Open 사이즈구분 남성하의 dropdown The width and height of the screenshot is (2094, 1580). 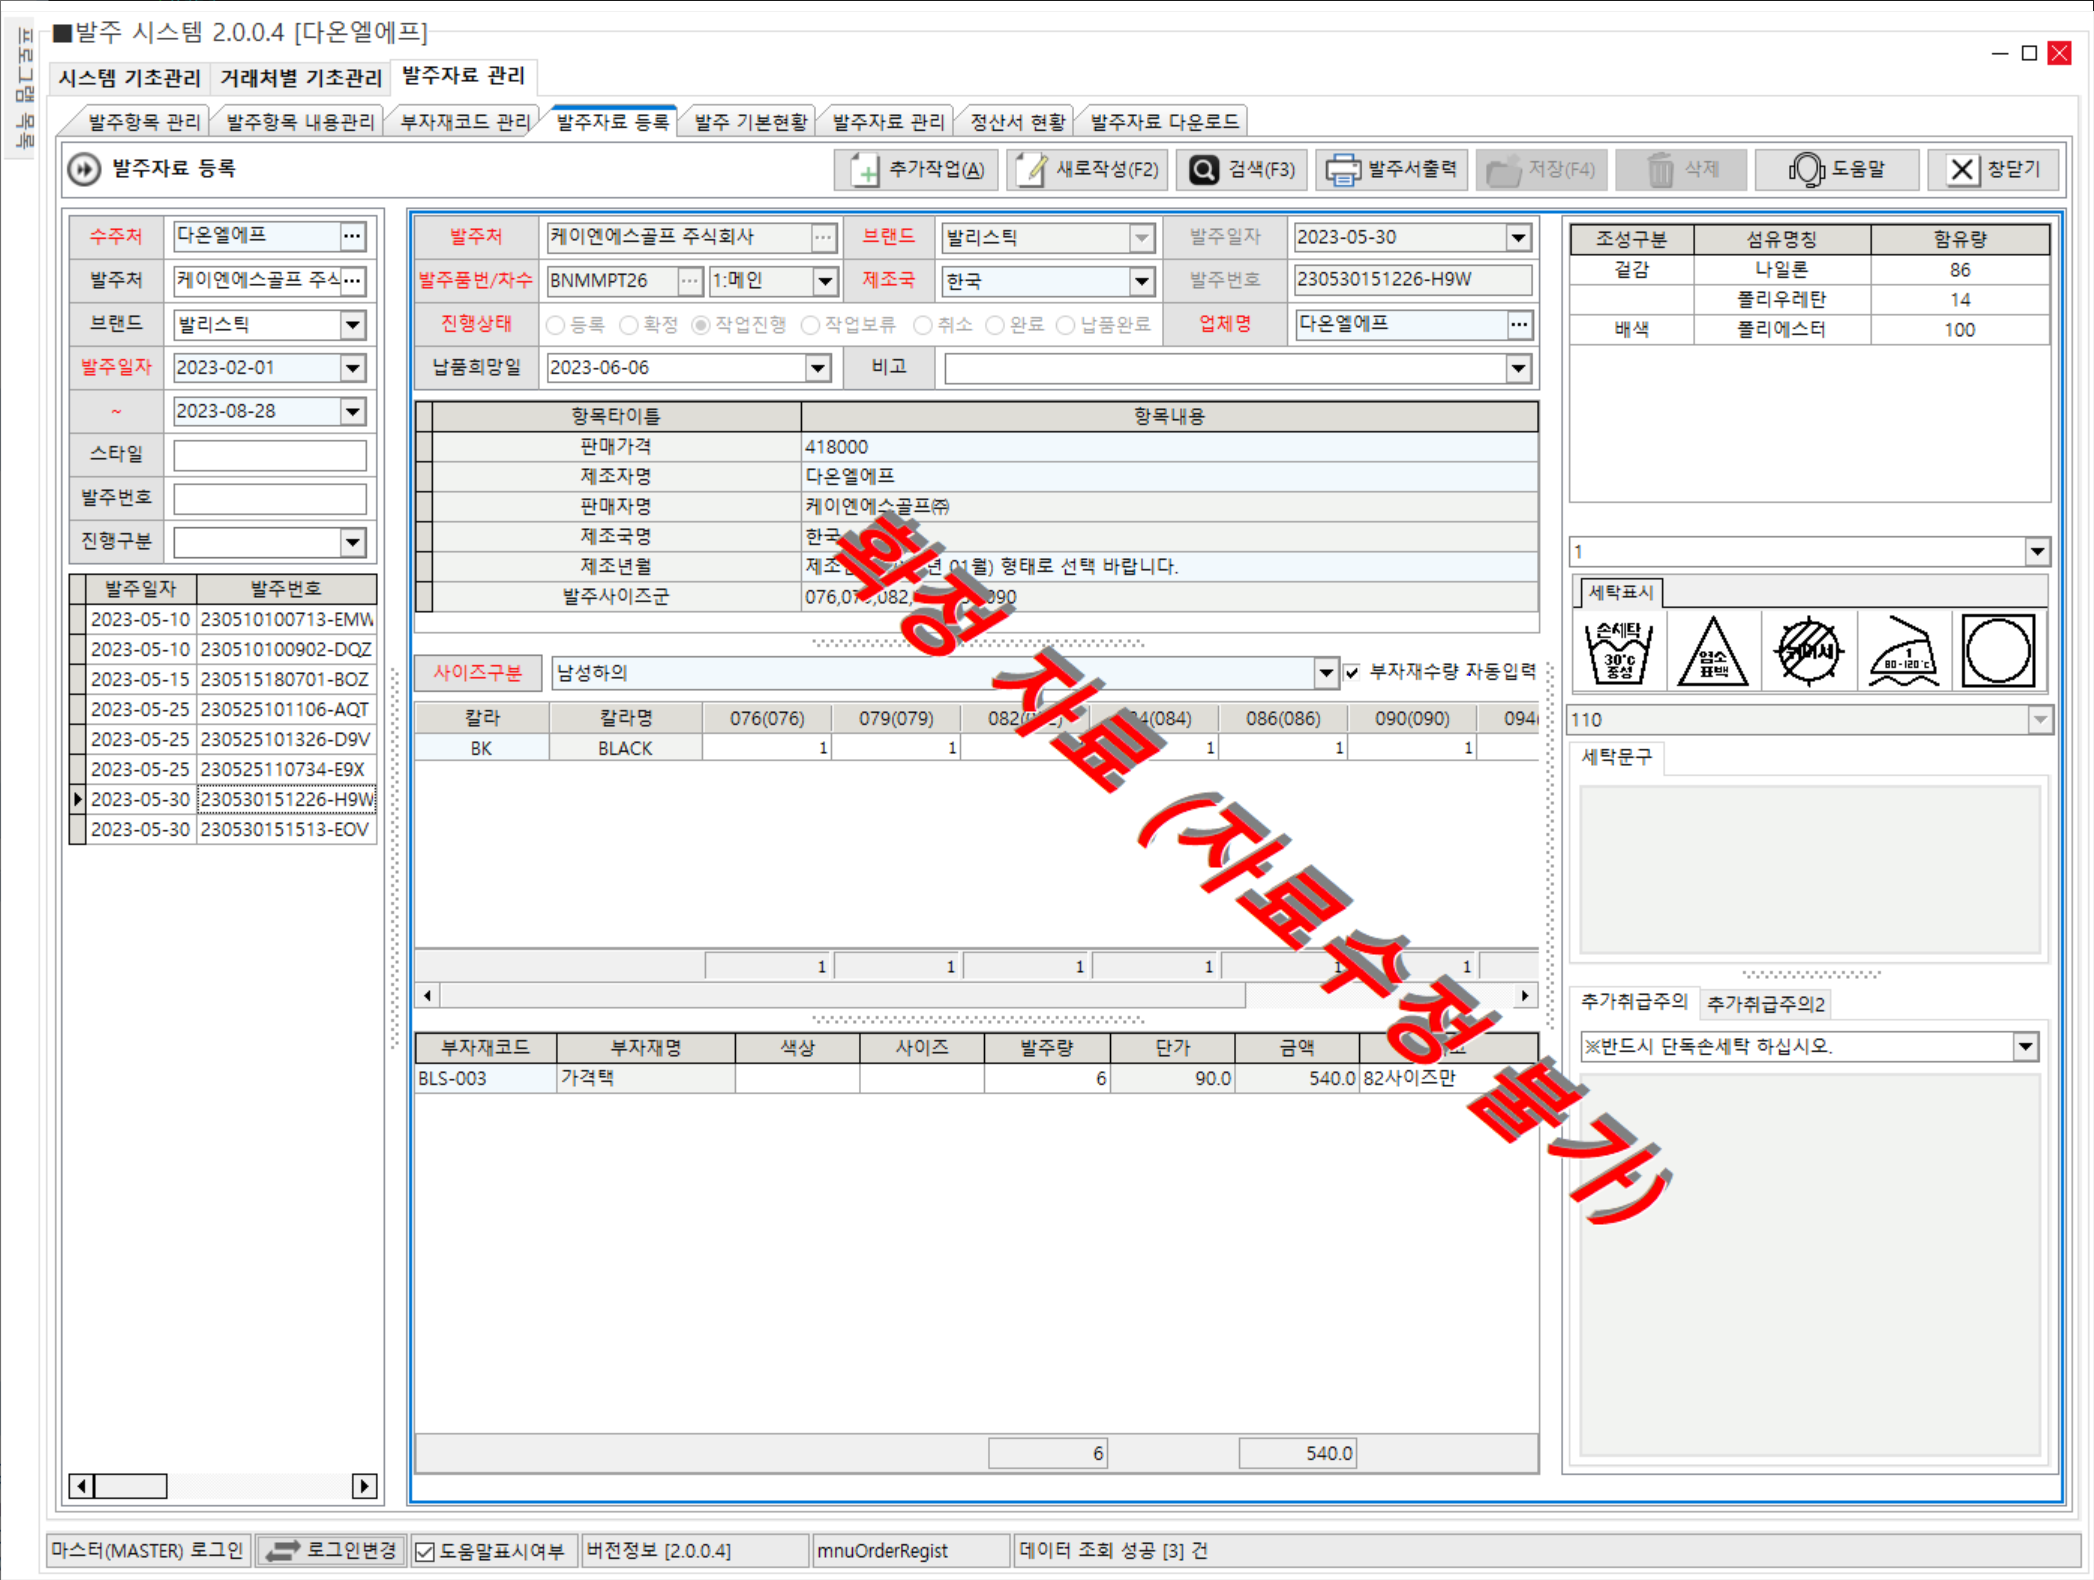coord(1326,673)
